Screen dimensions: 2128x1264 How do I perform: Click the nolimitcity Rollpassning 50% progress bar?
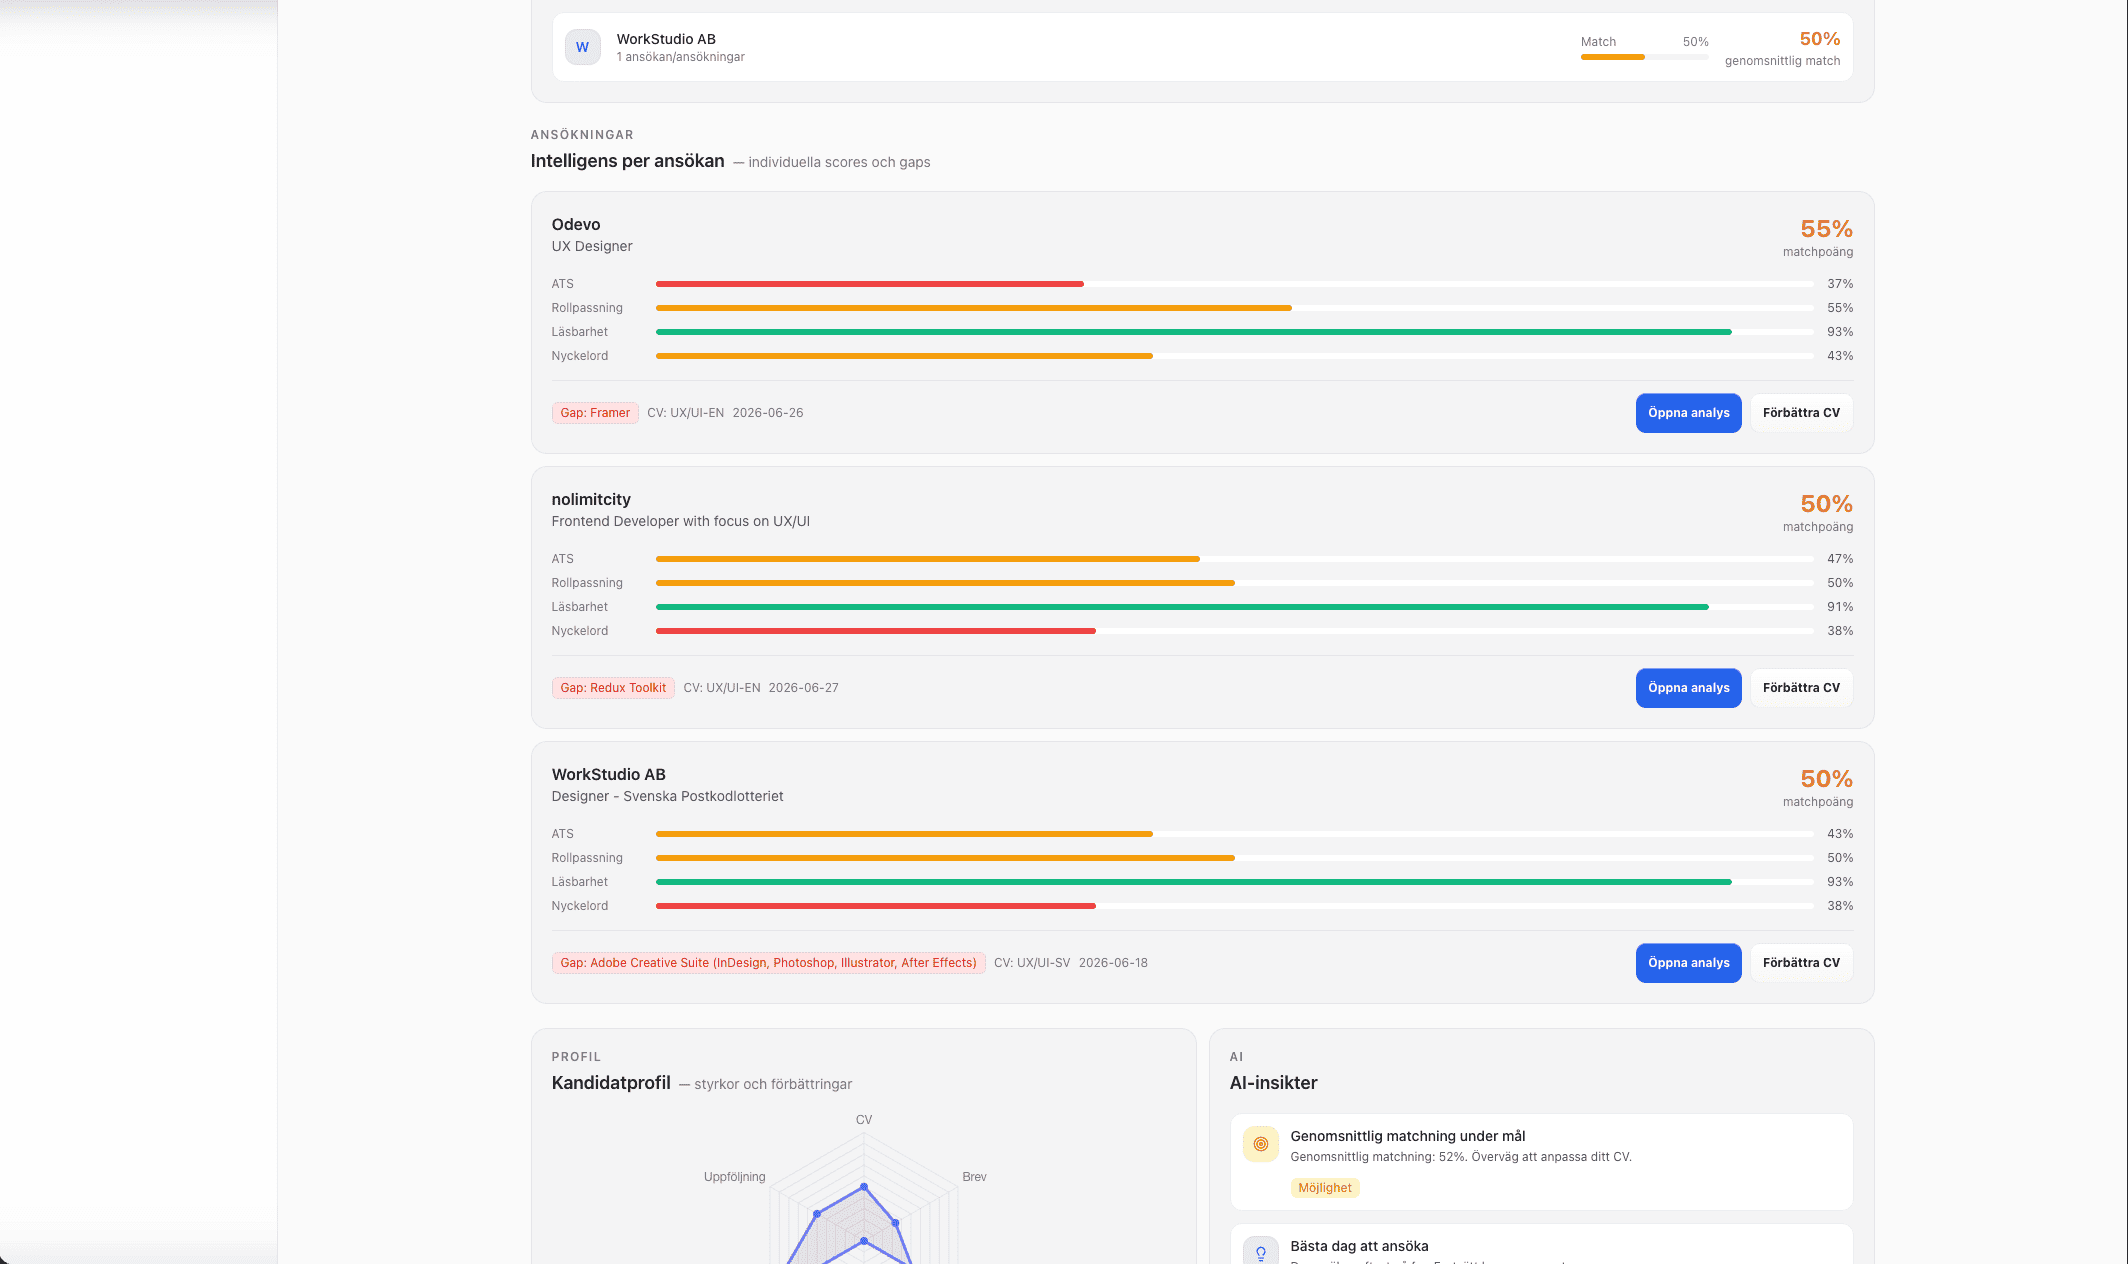point(1234,583)
